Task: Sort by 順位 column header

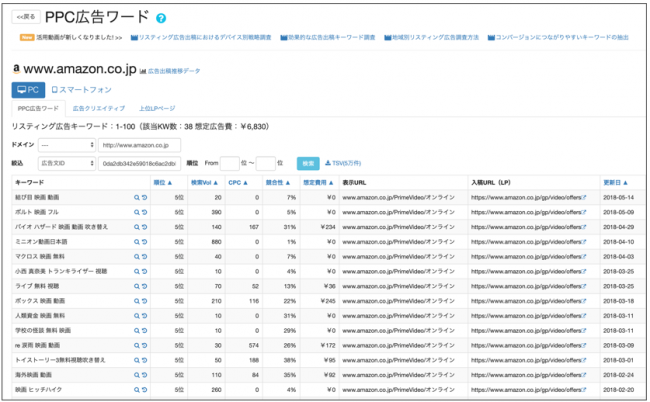Action: tap(162, 182)
